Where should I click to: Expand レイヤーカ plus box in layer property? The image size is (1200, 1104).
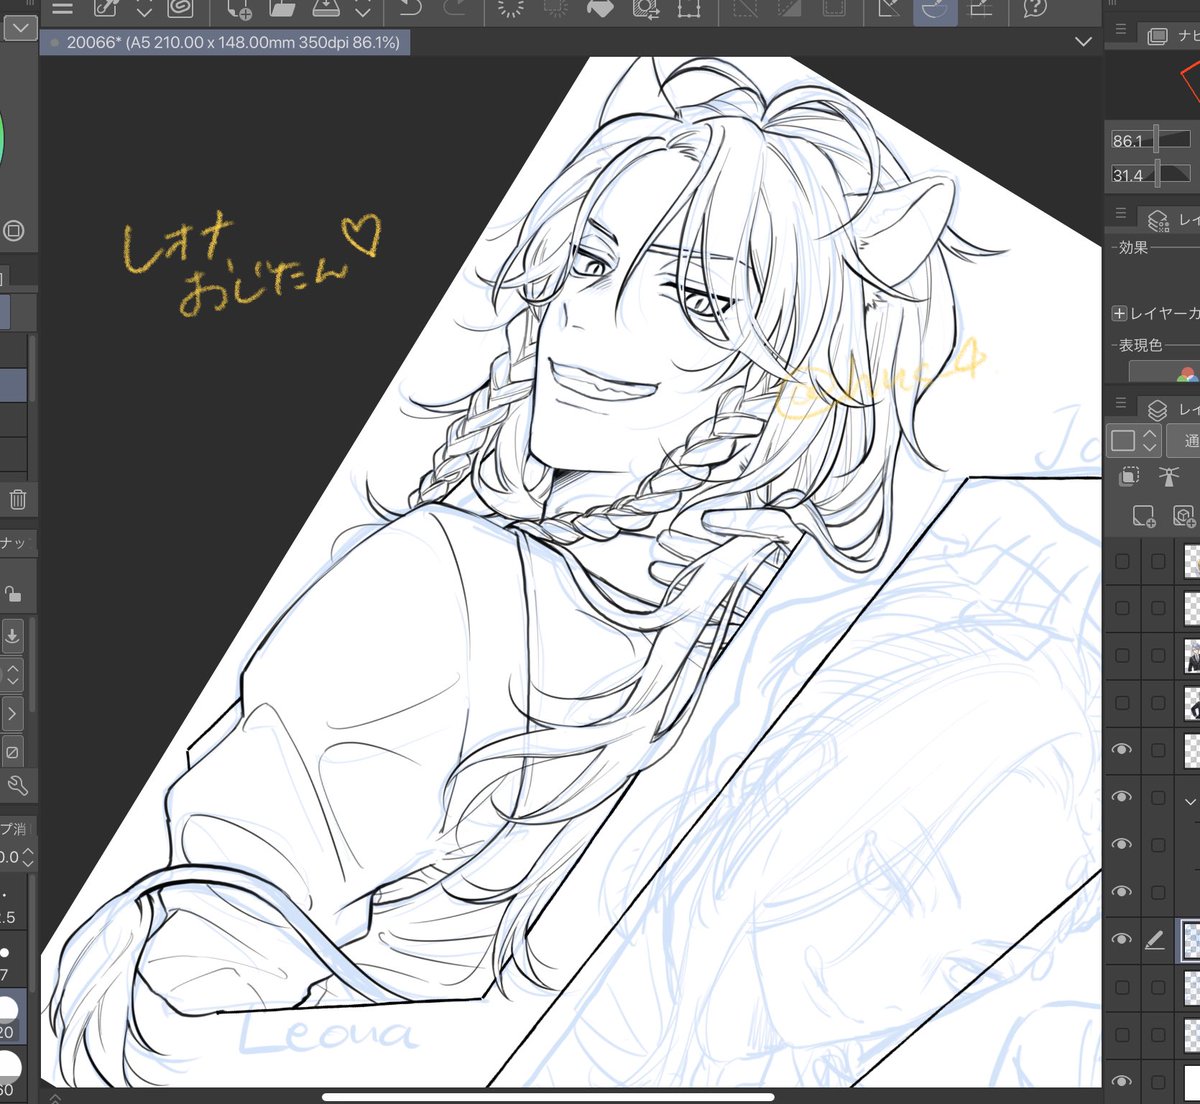pyautogui.click(x=1120, y=313)
